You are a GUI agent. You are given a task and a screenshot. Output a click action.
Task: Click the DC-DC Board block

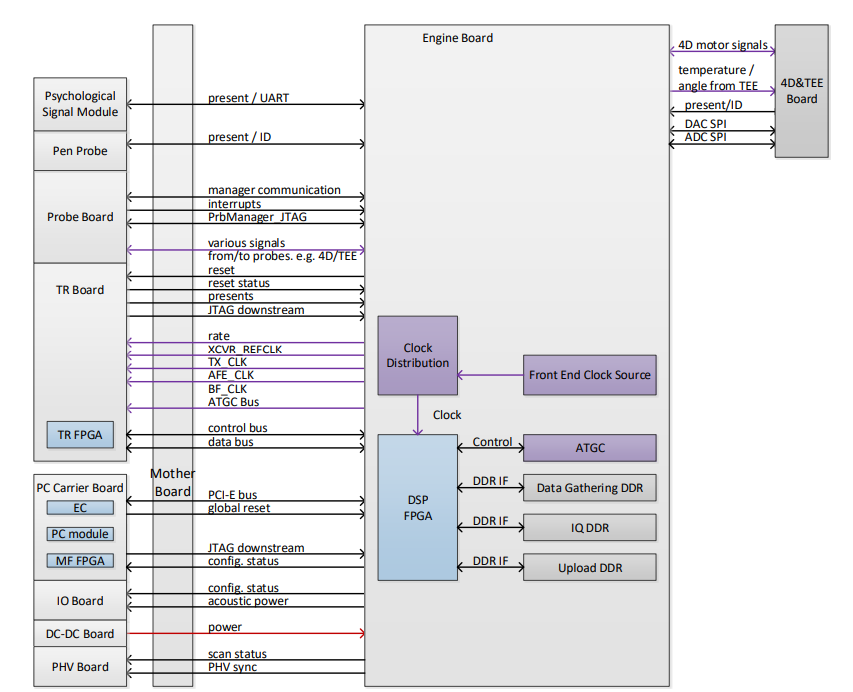pos(80,634)
